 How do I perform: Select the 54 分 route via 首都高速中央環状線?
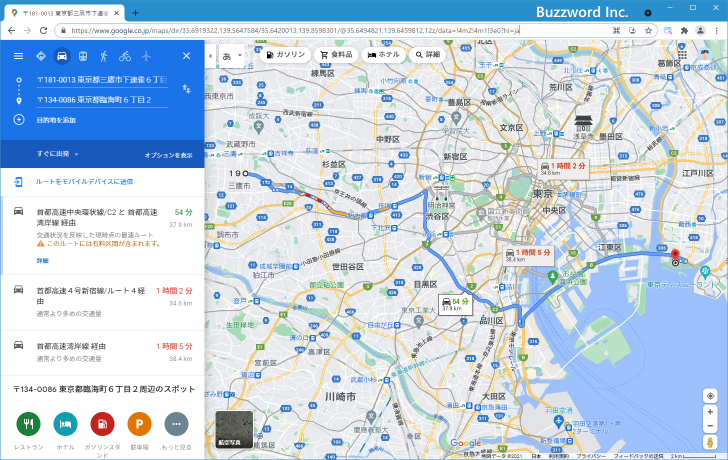point(103,235)
